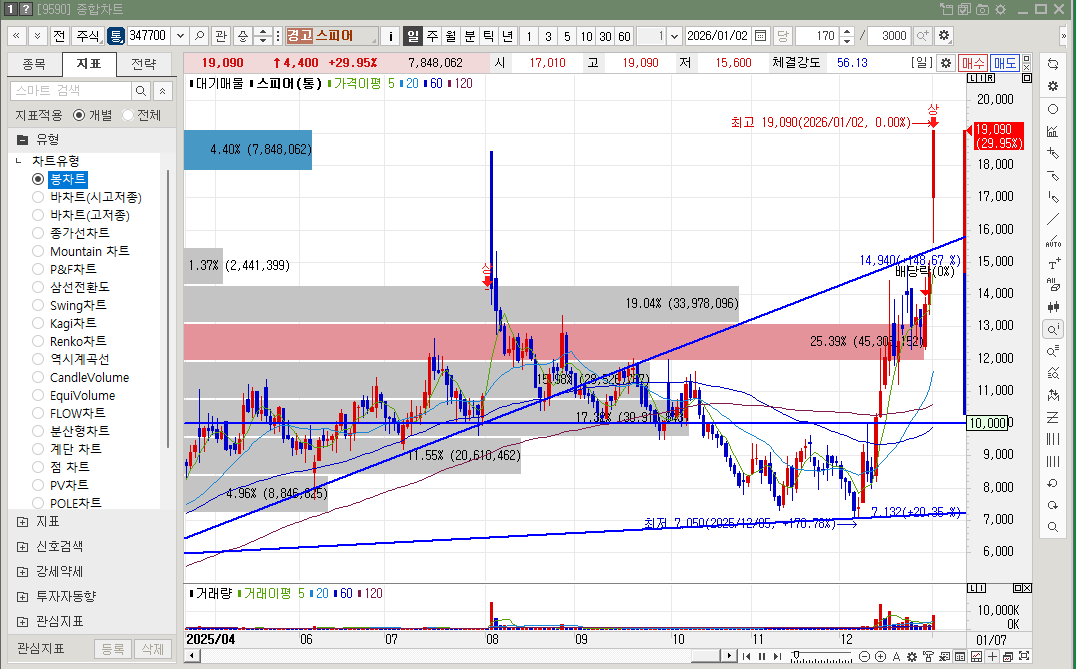Select the 틱 tick period button

pos(488,36)
